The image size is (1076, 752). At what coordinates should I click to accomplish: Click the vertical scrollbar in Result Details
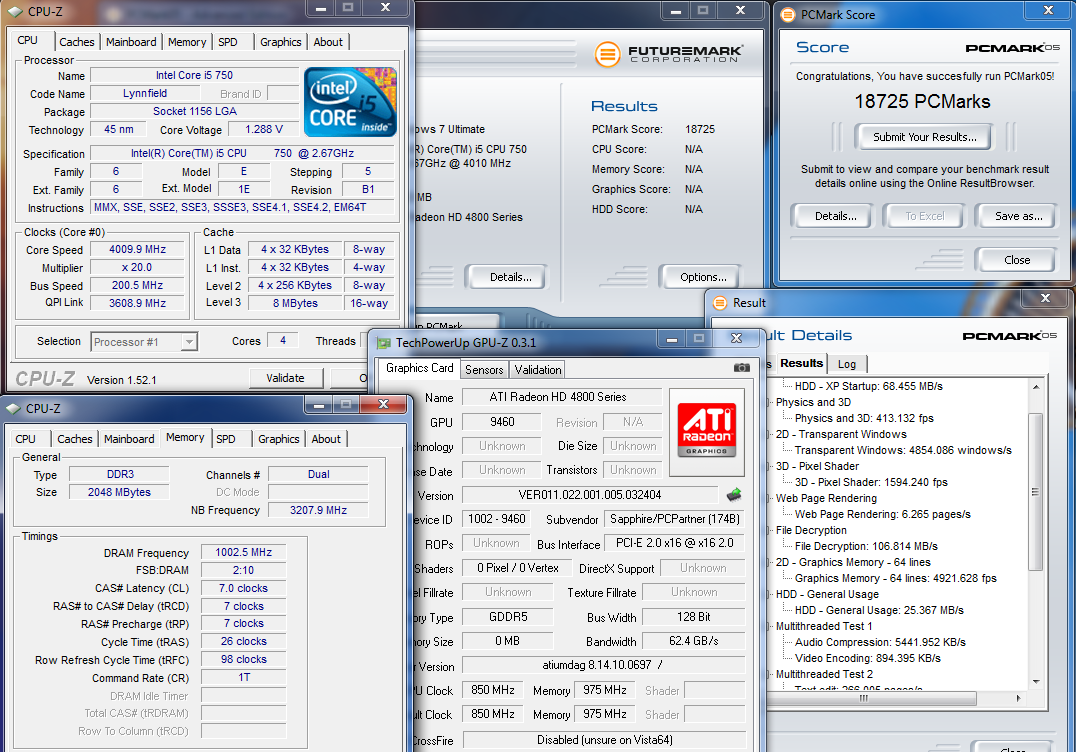tap(1036, 491)
